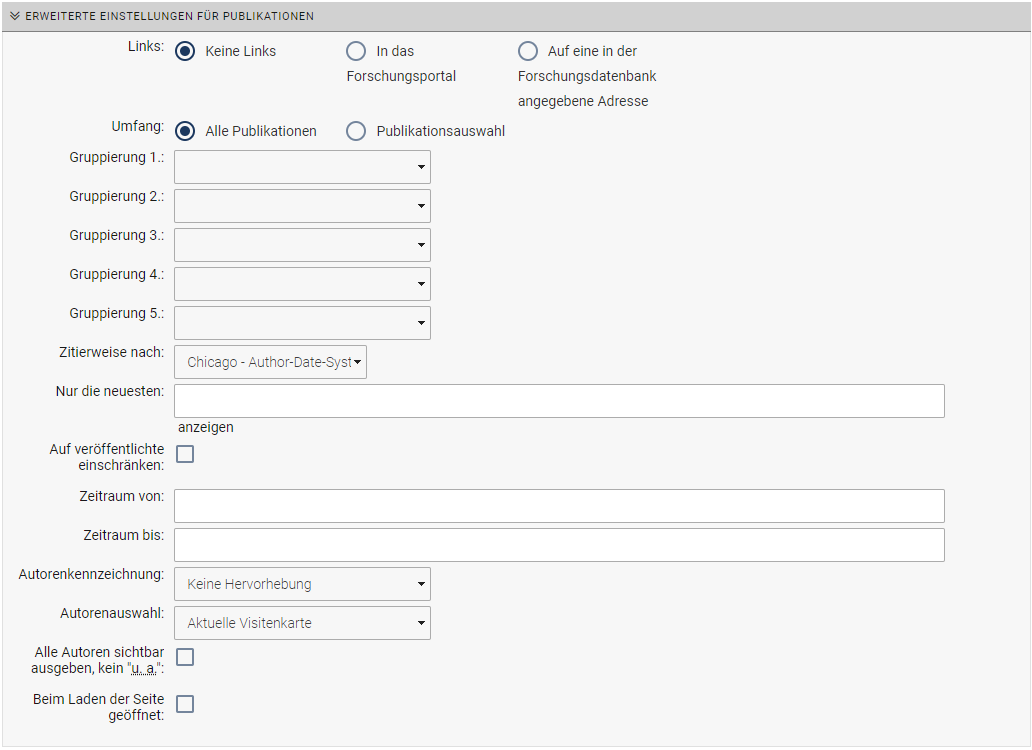The height and width of the screenshot is (750, 1032).
Task: Check 'Beim Laden der Seite geöffnet' box
Action: [185, 704]
